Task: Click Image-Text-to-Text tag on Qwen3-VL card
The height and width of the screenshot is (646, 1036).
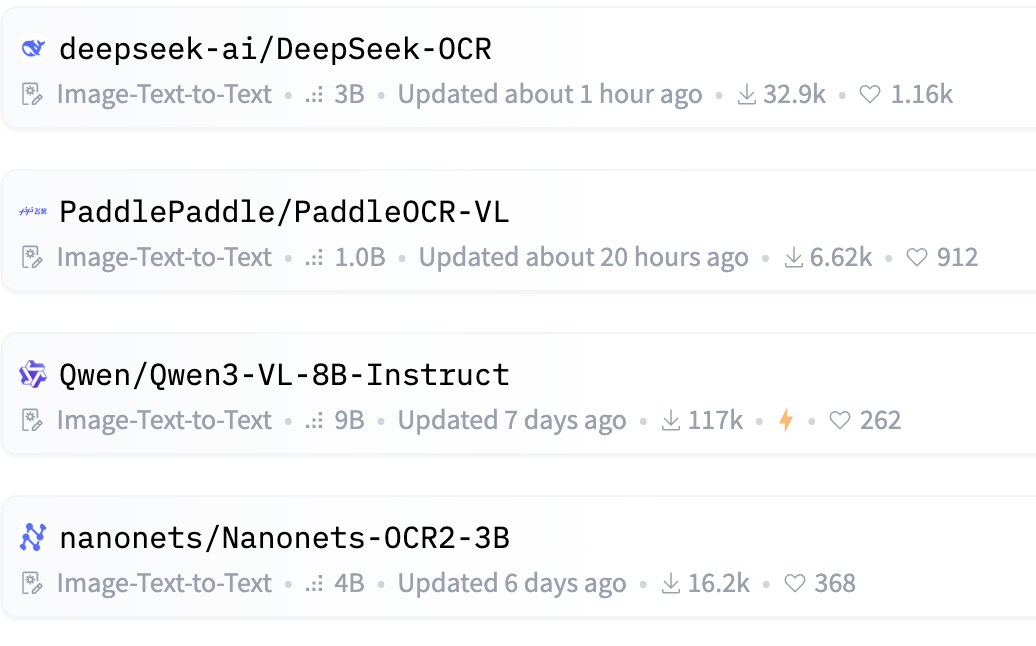Action: [x=164, y=420]
